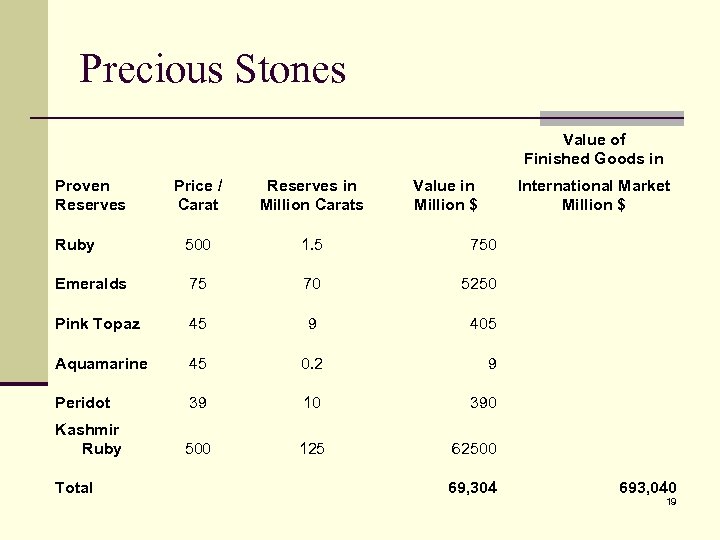The width and height of the screenshot is (720, 540).
Task: Click the Kashmir Ruby row label
Action: 88,439
